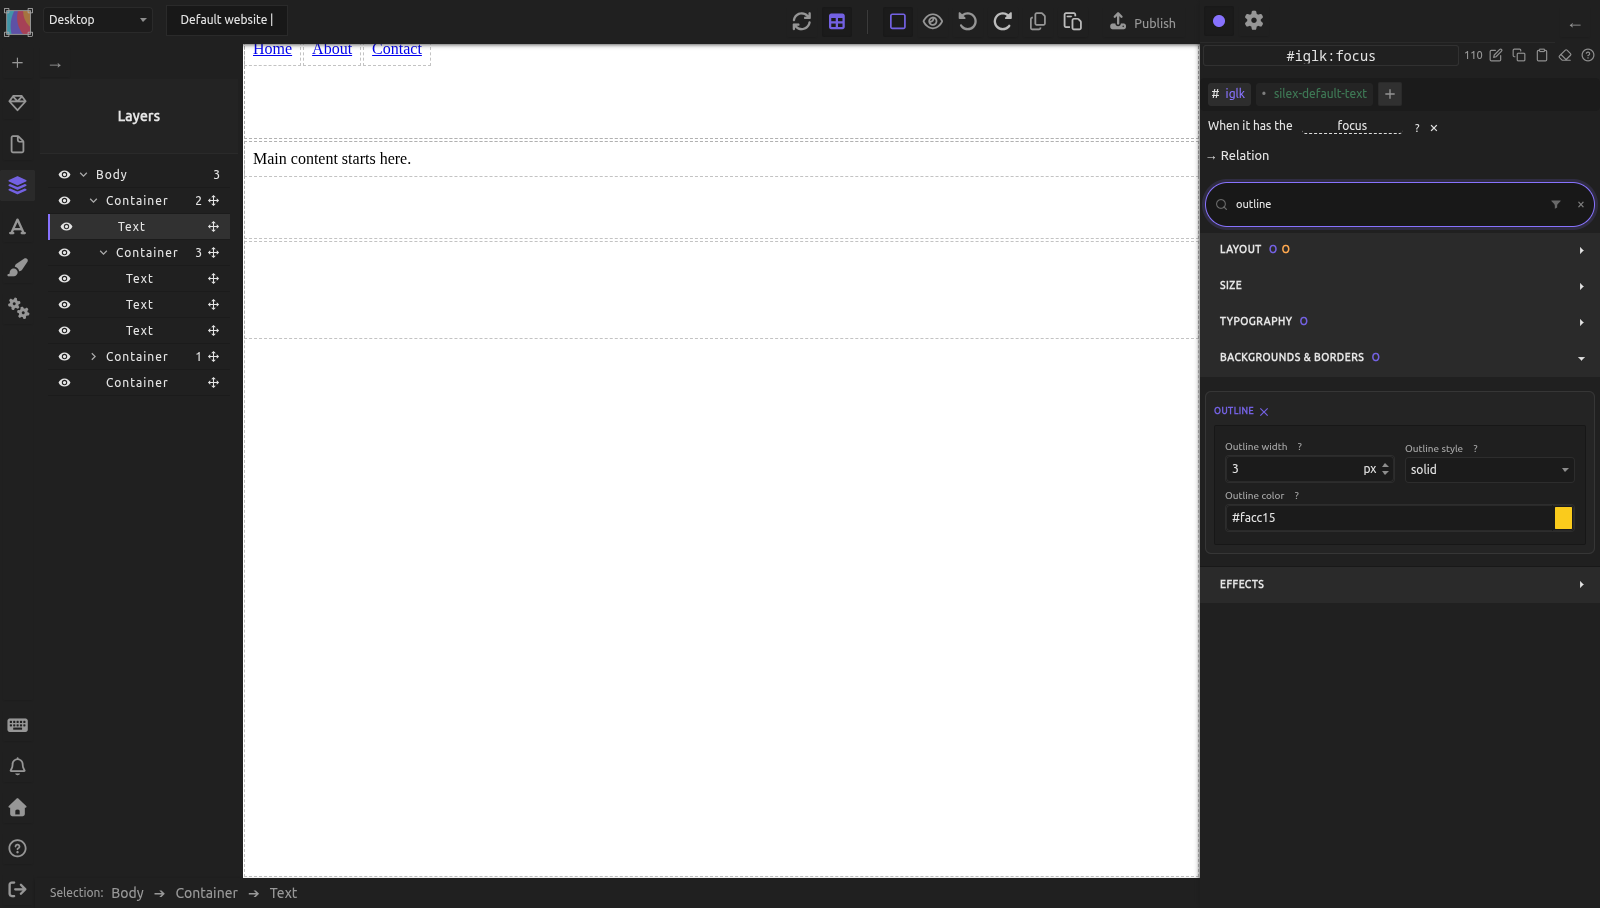Toggle visibility of selected Text layer
Image resolution: width=1600 pixels, height=908 pixels.
66,227
